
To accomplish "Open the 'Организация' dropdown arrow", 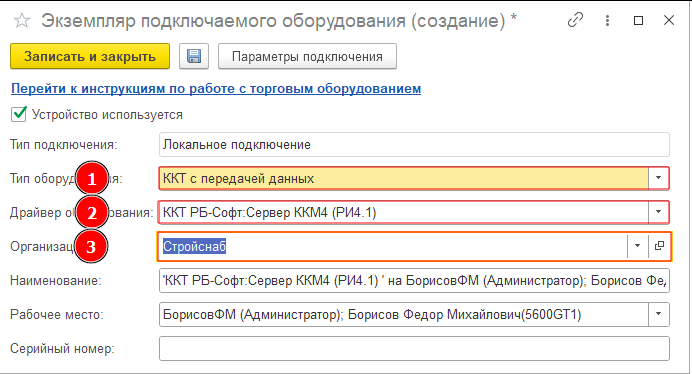I will point(638,246).
